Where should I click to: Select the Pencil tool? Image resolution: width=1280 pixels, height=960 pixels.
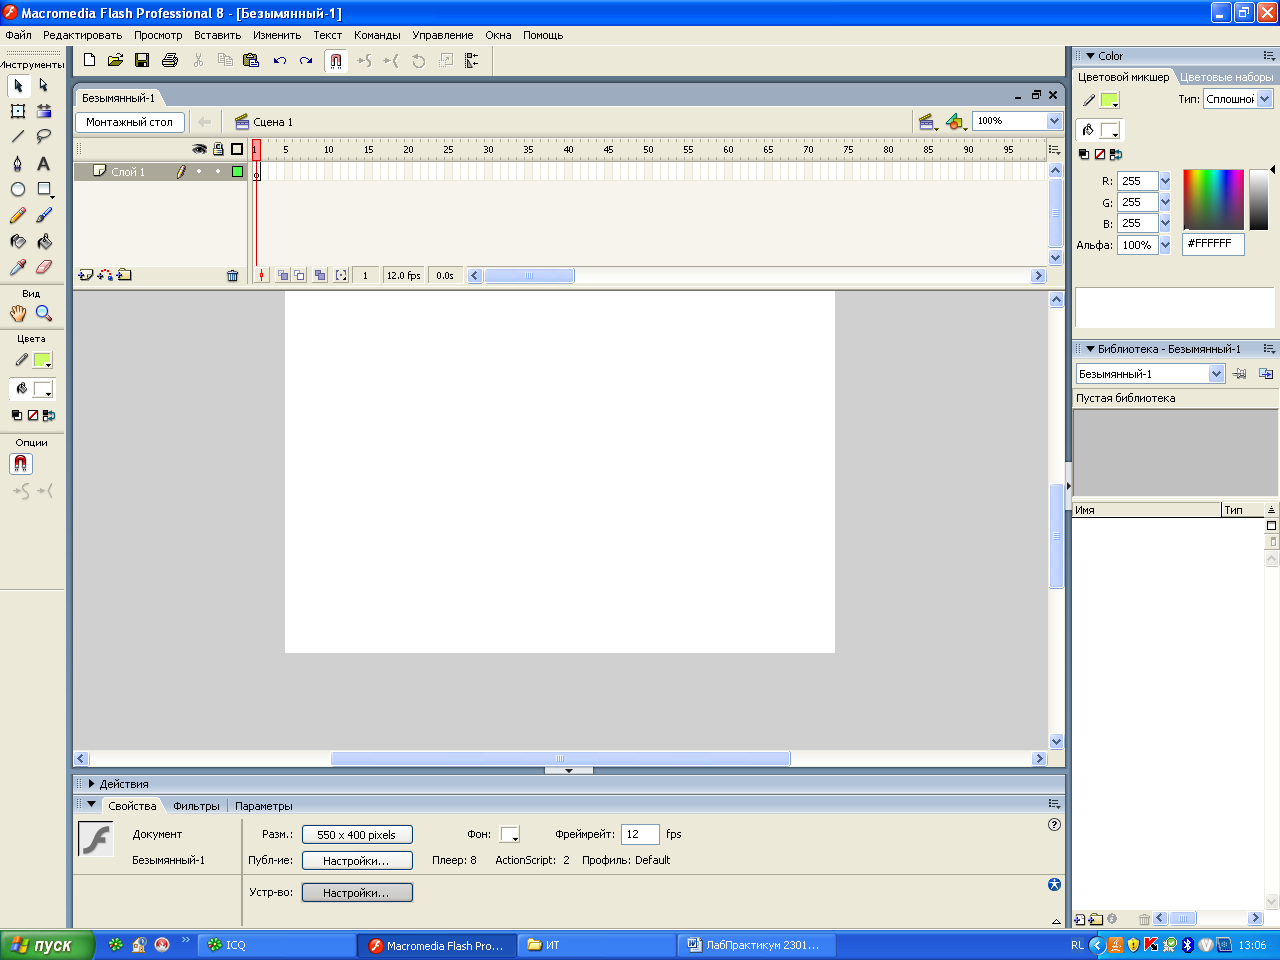click(x=18, y=215)
